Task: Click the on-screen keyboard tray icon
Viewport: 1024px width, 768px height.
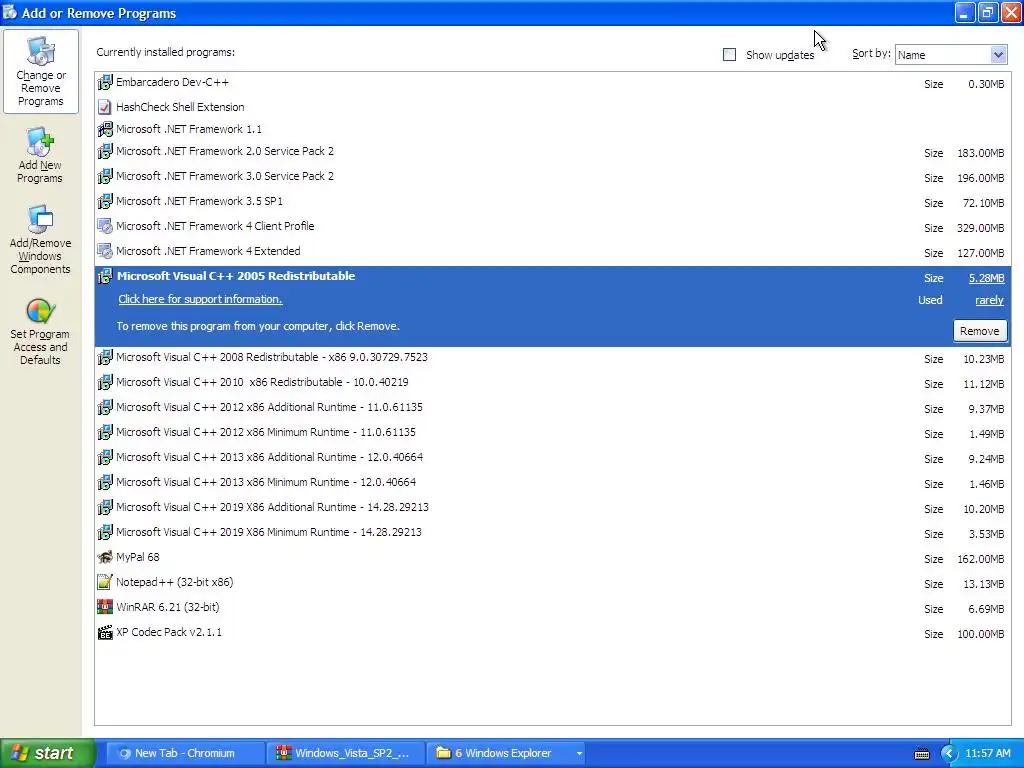Action: click(x=921, y=754)
